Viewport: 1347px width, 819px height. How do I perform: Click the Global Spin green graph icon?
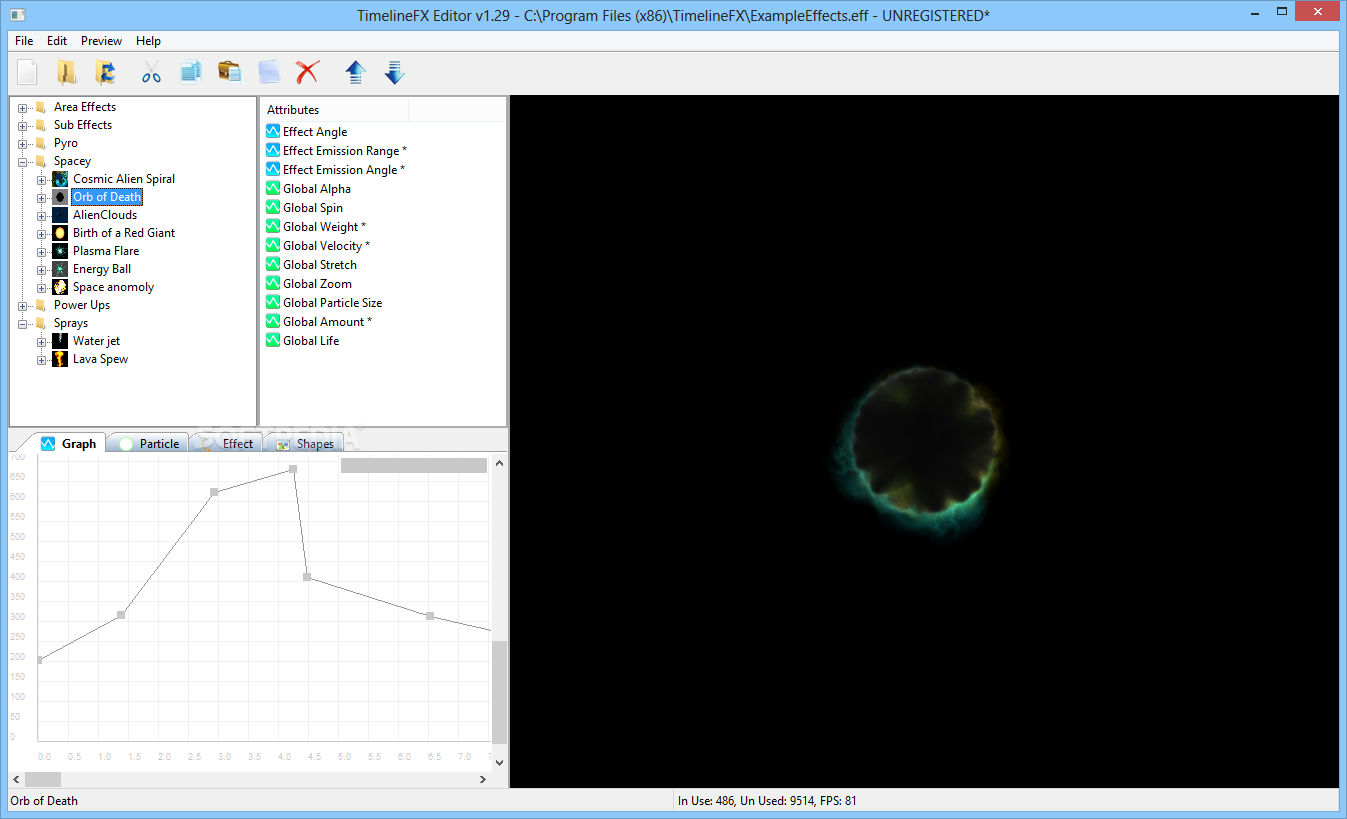pos(273,207)
